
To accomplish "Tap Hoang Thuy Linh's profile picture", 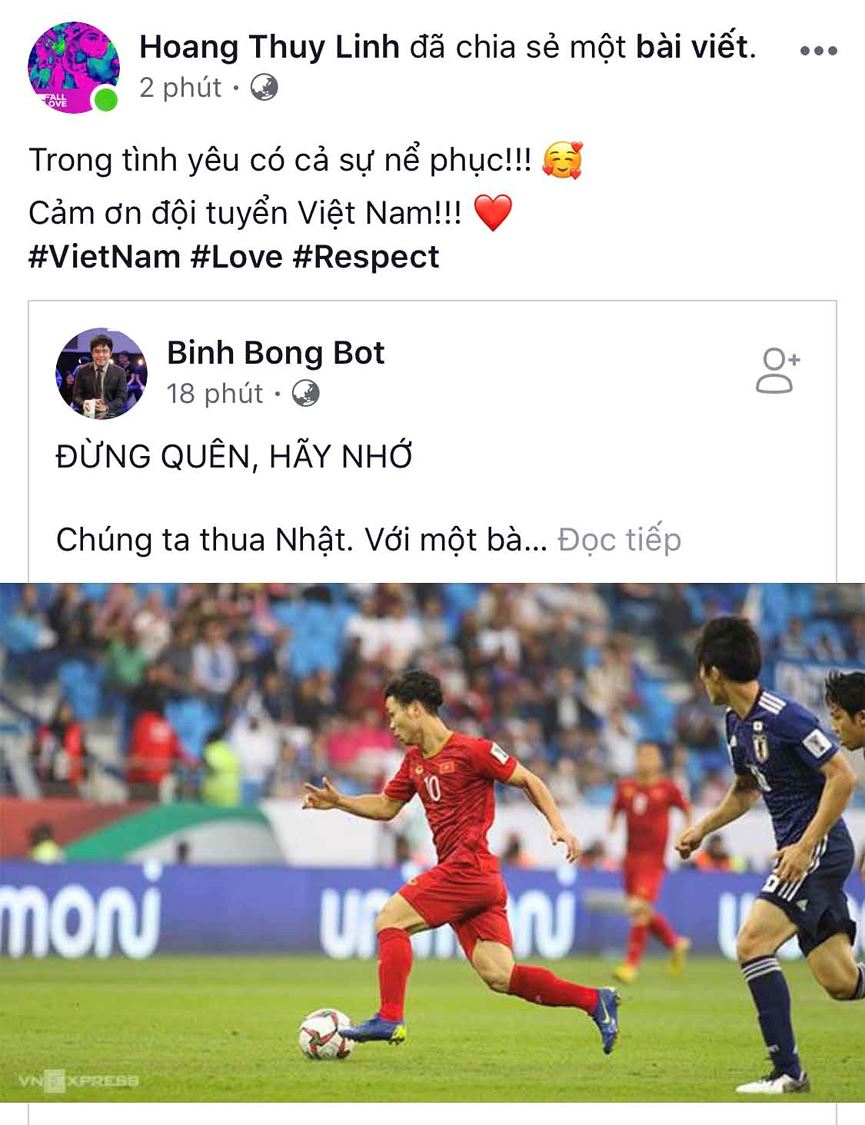I will tap(73, 67).
